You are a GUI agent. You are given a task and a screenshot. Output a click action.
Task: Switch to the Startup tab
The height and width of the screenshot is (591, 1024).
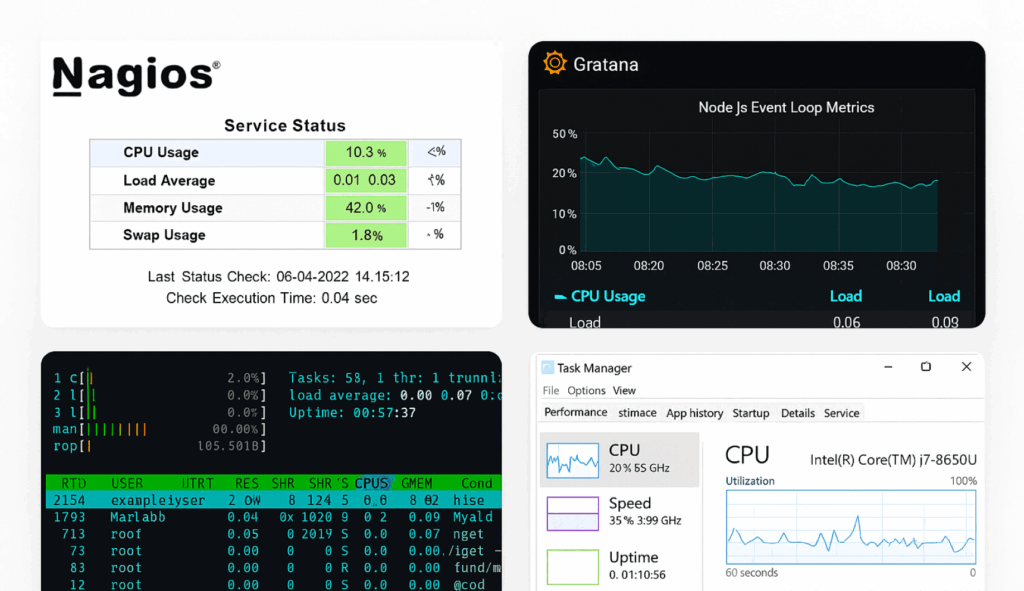pyautogui.click(x=750, y=413)
